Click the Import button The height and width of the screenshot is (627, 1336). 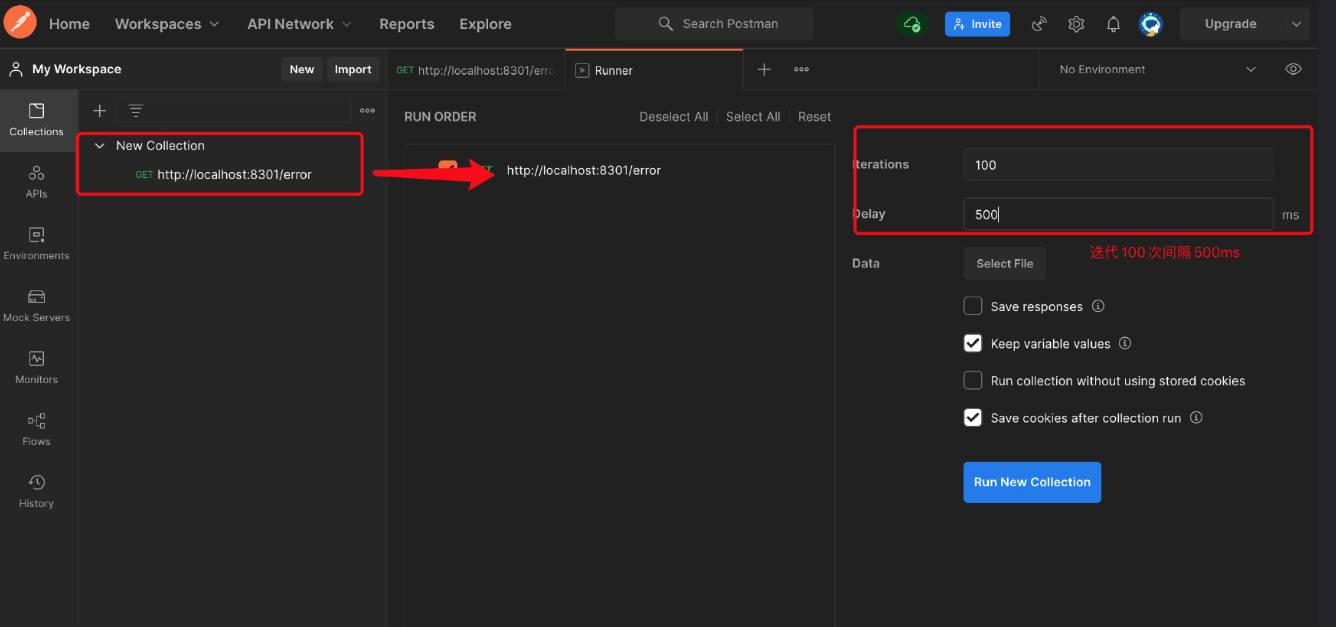(353, 69)
